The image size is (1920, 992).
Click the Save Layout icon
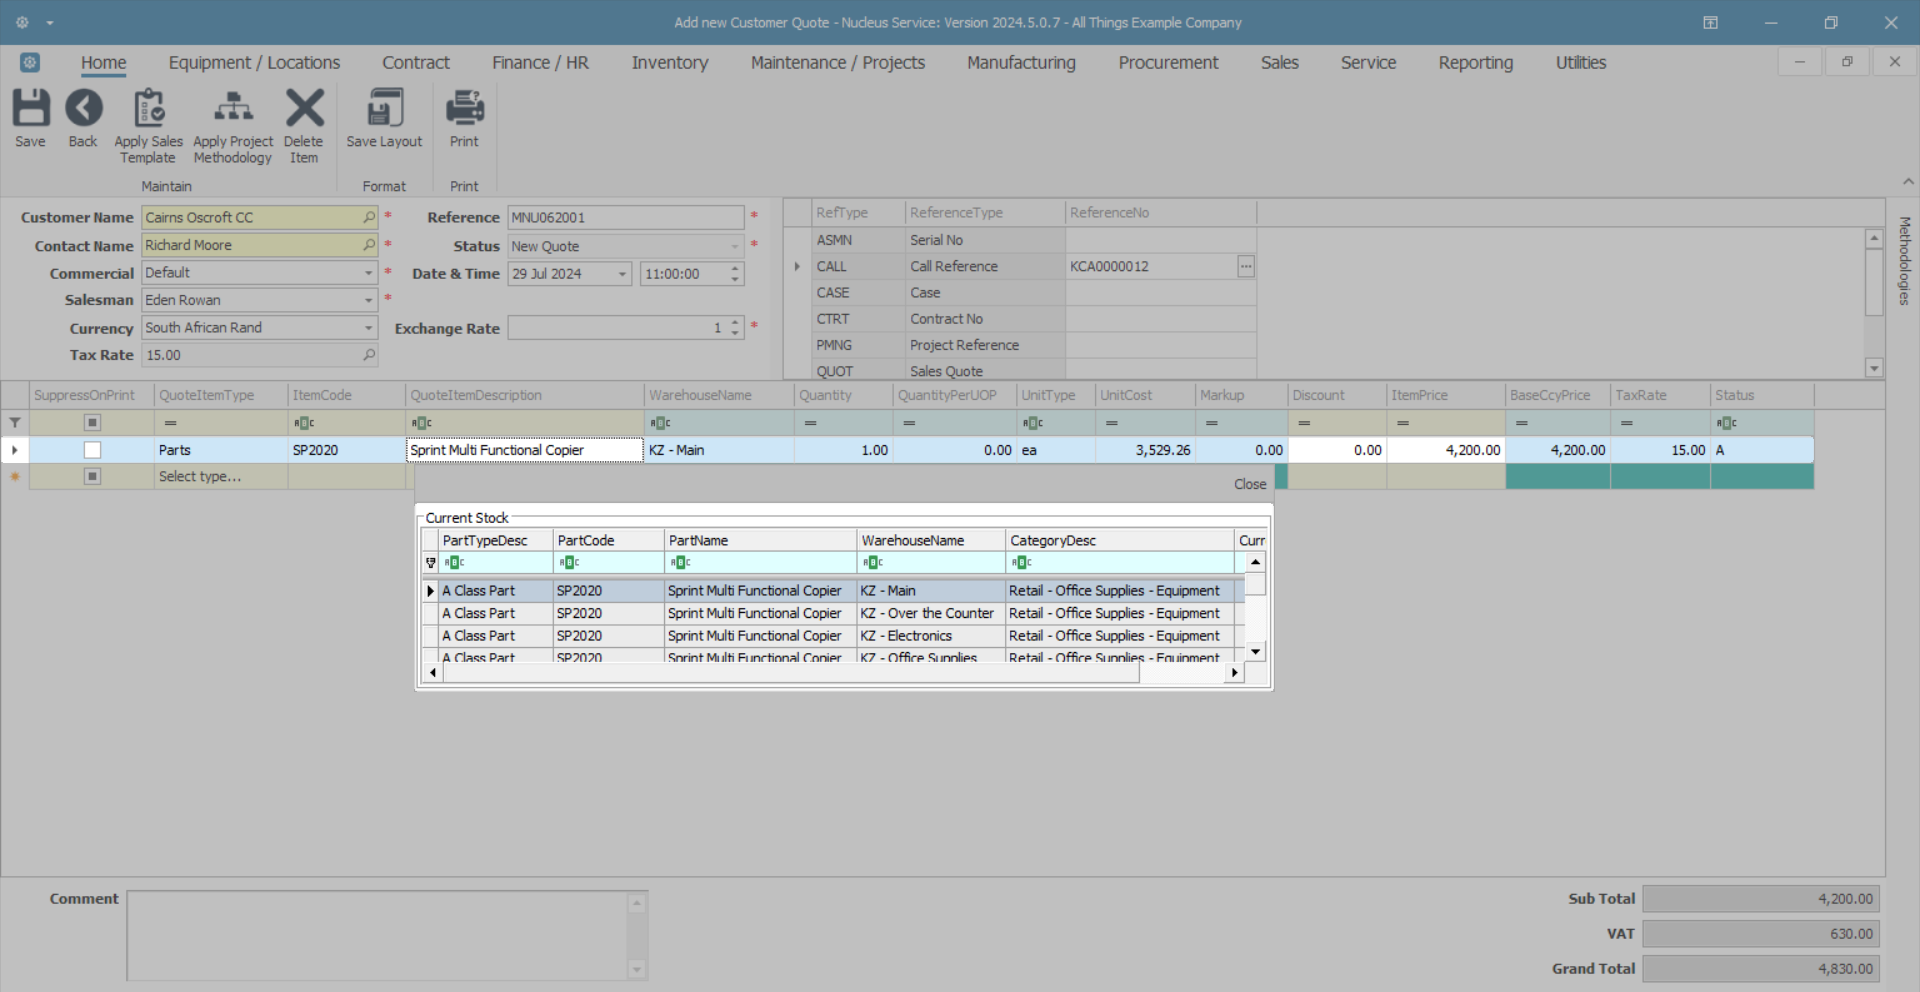(x=384, y=109)
